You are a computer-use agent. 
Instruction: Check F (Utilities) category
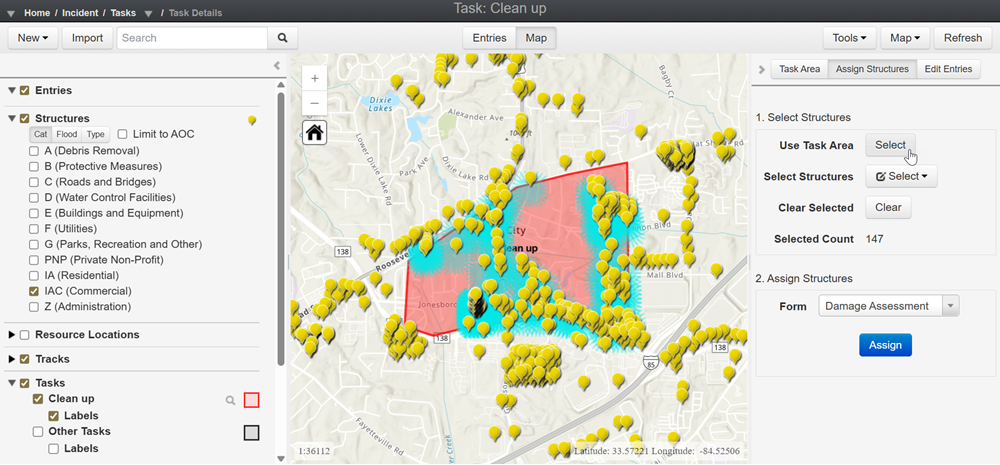coord(34,229)
